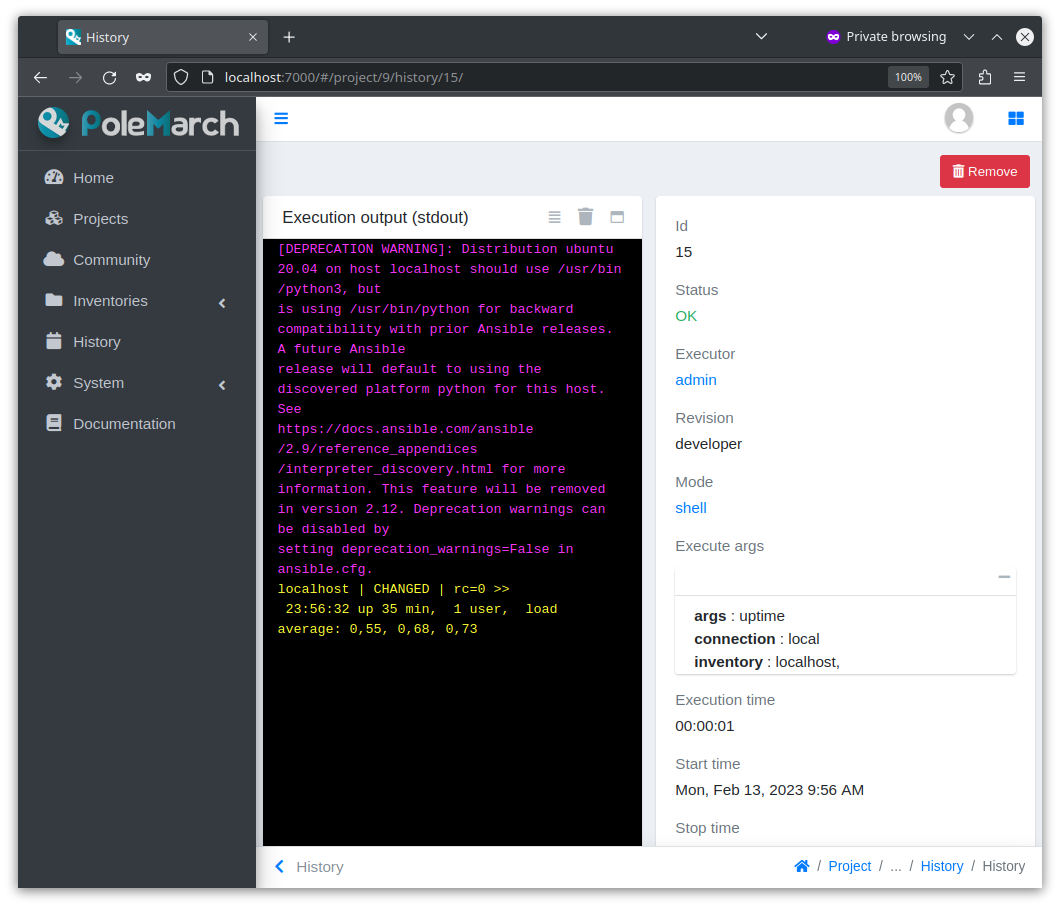This screenshot has width=1060, height=908.
Task: Go back to History with chevron
Action: (x=279, y=866)
